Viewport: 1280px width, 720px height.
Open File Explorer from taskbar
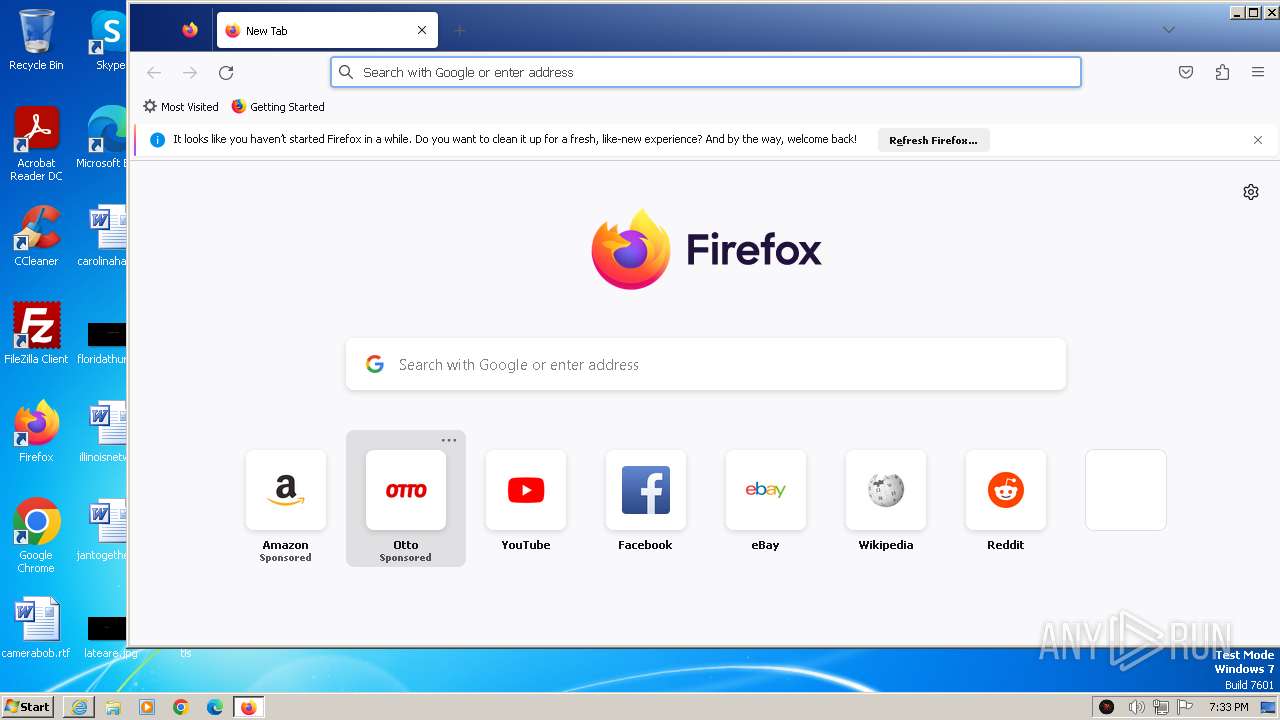[113, 707]
